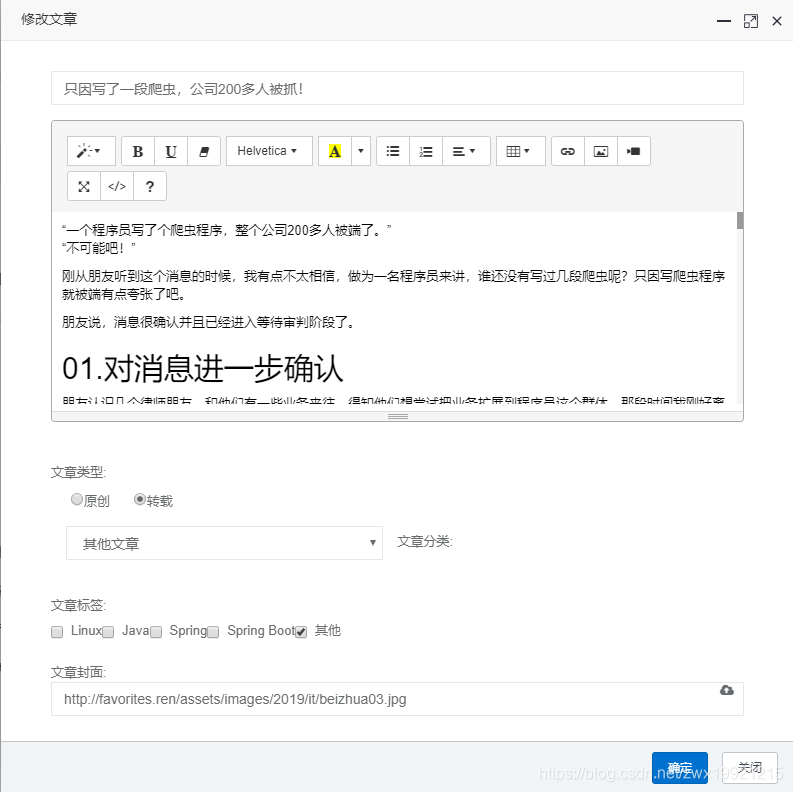Image resolution: width=793 pixels, height=792 pixels.
Task: Click the eraser remove-format icon
Action: 204,151
